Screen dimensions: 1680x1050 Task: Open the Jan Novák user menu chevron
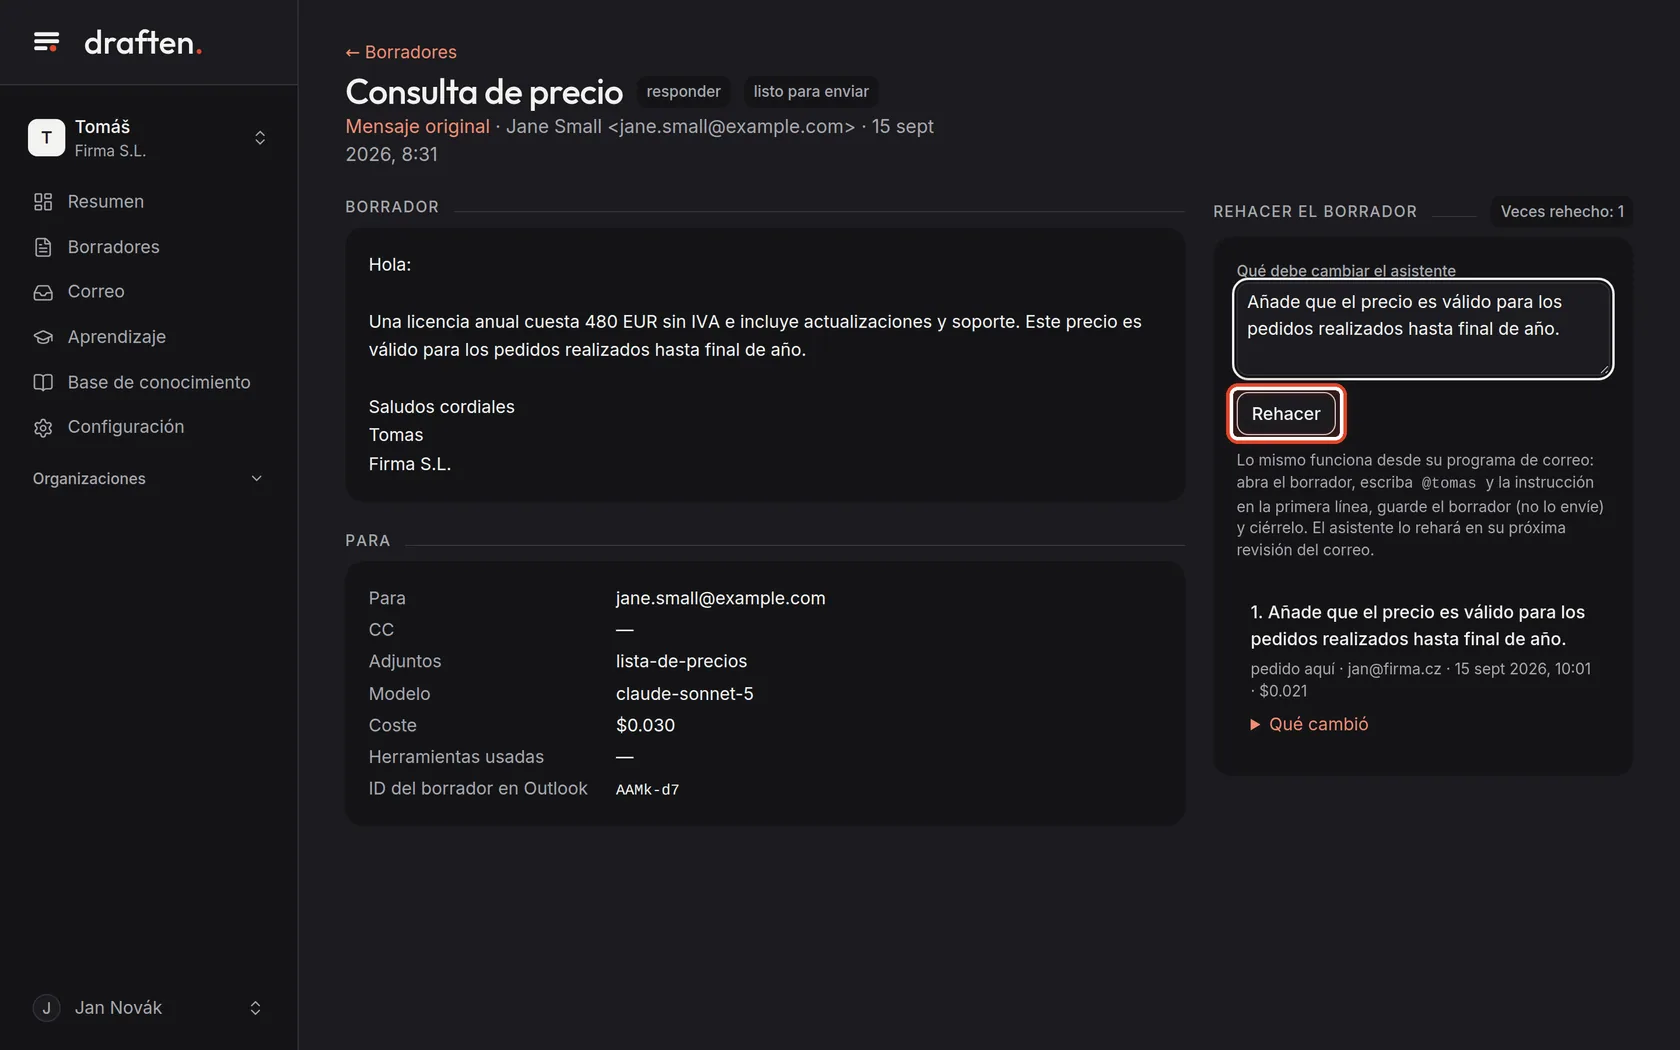point(255,1008)
